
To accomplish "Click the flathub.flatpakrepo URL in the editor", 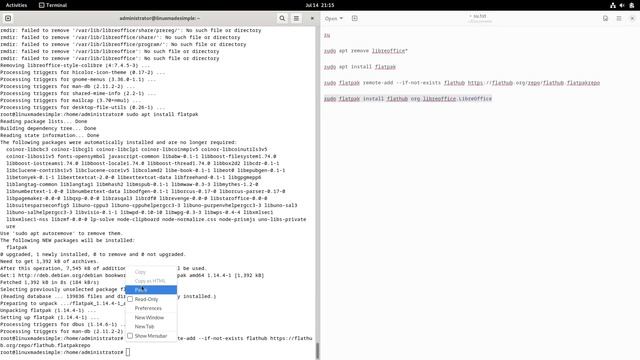I will [533, 83].
